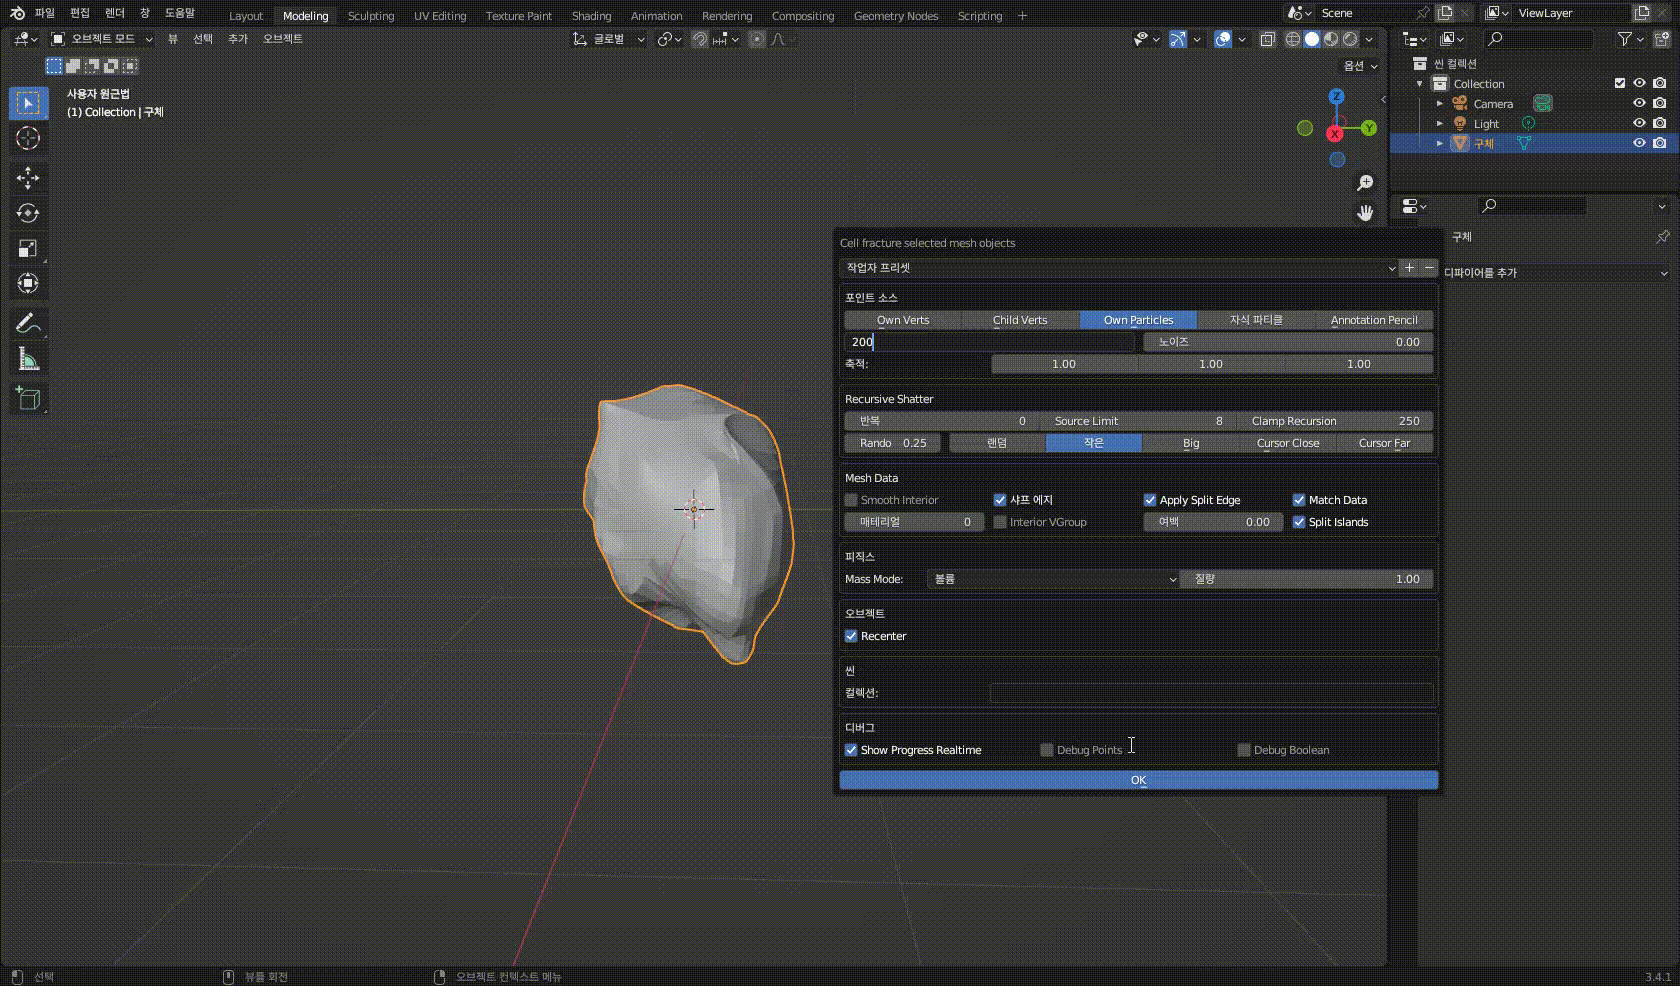Switch to the Sculpting workspace tab

[x=370, y=15]
